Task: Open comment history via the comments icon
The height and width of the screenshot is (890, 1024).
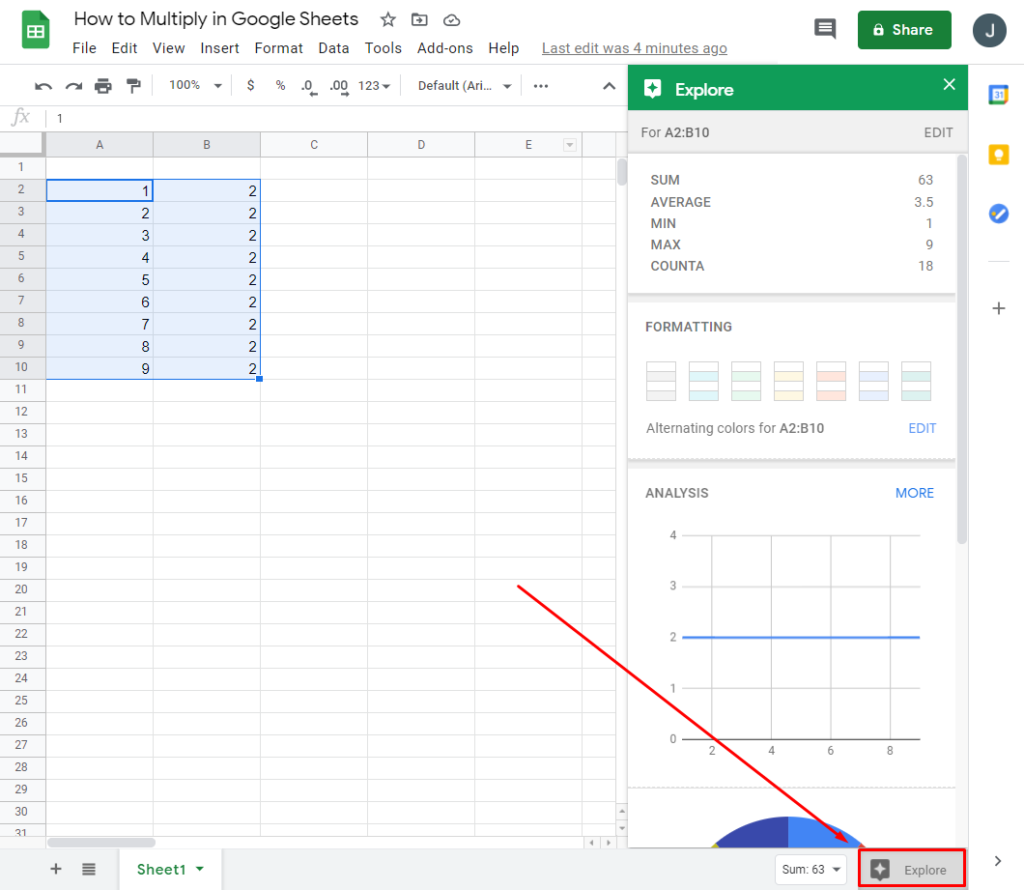Action: (x=825, y=29)
